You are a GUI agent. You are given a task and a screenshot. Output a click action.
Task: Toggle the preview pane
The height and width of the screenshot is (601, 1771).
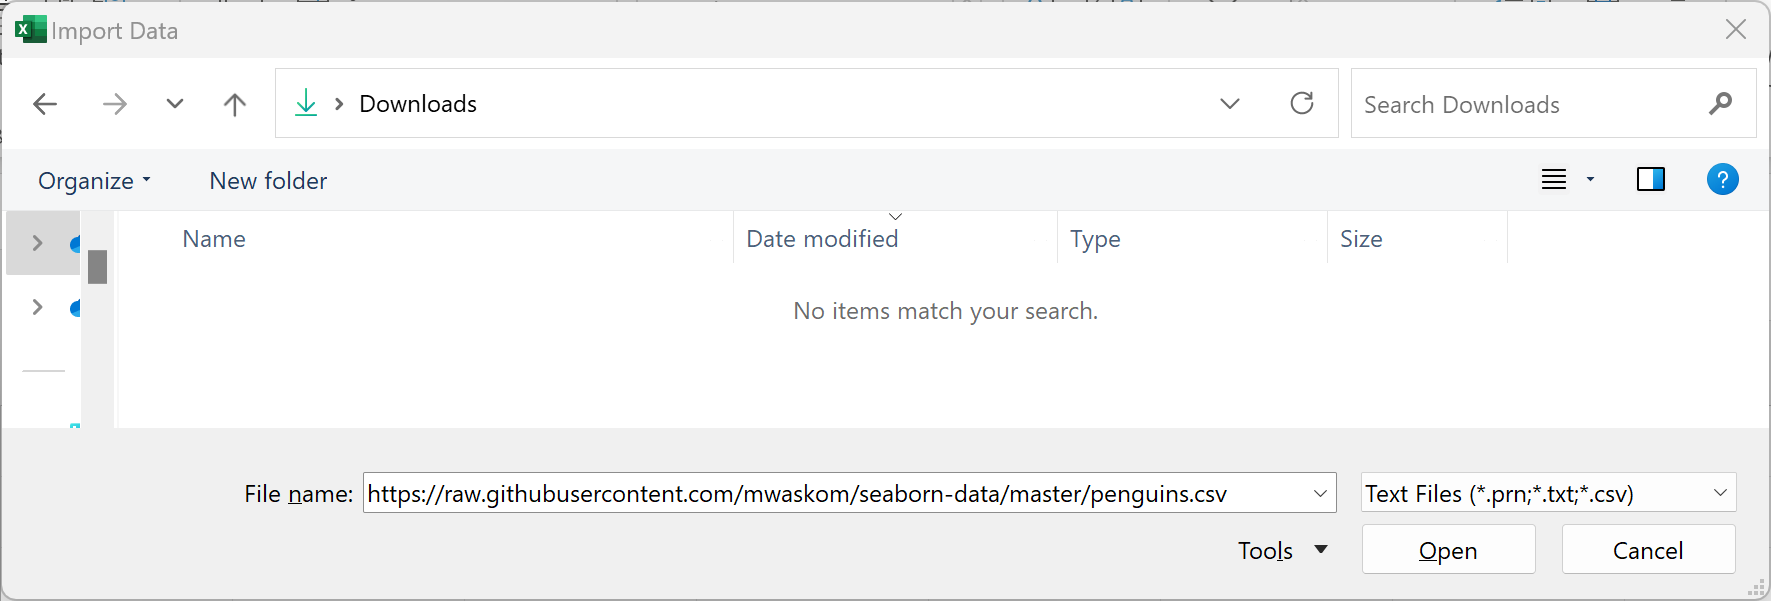[1650, 180]
